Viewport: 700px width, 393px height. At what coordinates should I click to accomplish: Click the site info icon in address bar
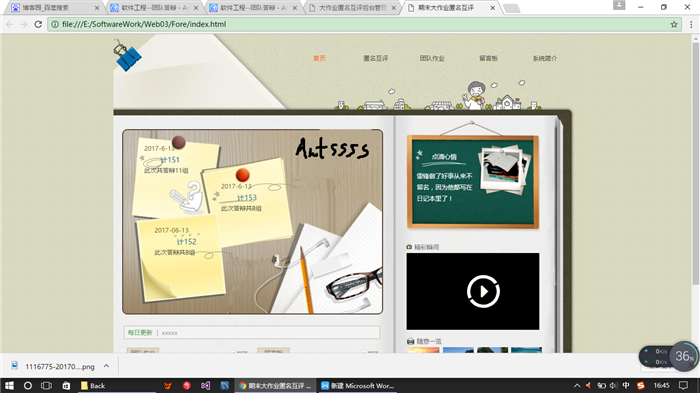click(x=55, y=24)
